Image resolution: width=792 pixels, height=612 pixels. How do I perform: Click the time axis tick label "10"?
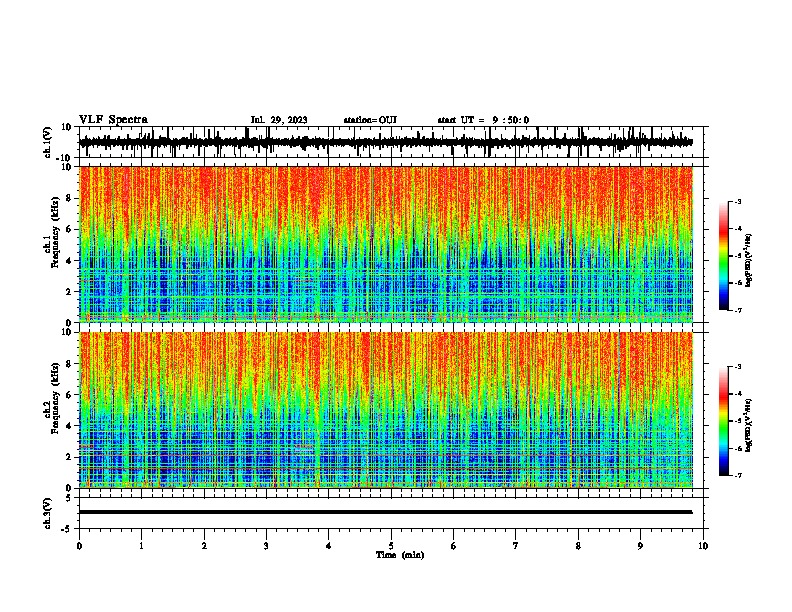pyautogui.click(x=703, y=546)
